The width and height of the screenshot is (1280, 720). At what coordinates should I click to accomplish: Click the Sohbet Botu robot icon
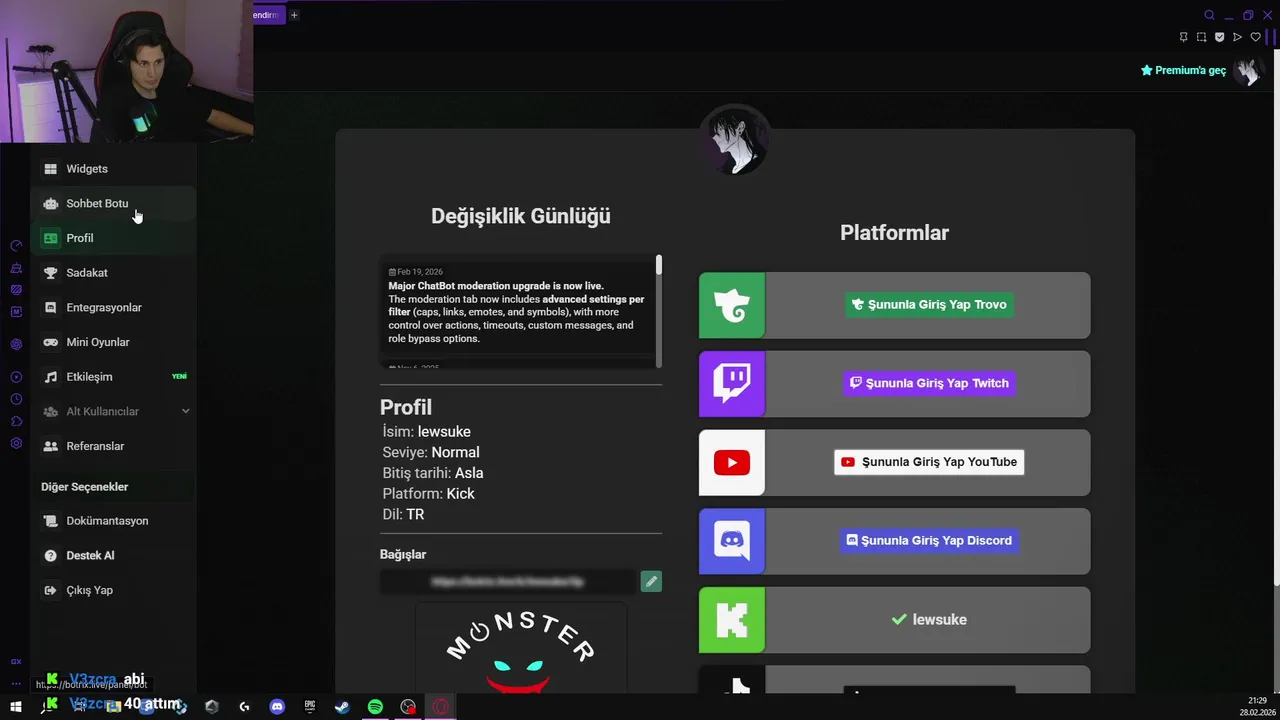[x=50, y=203]
